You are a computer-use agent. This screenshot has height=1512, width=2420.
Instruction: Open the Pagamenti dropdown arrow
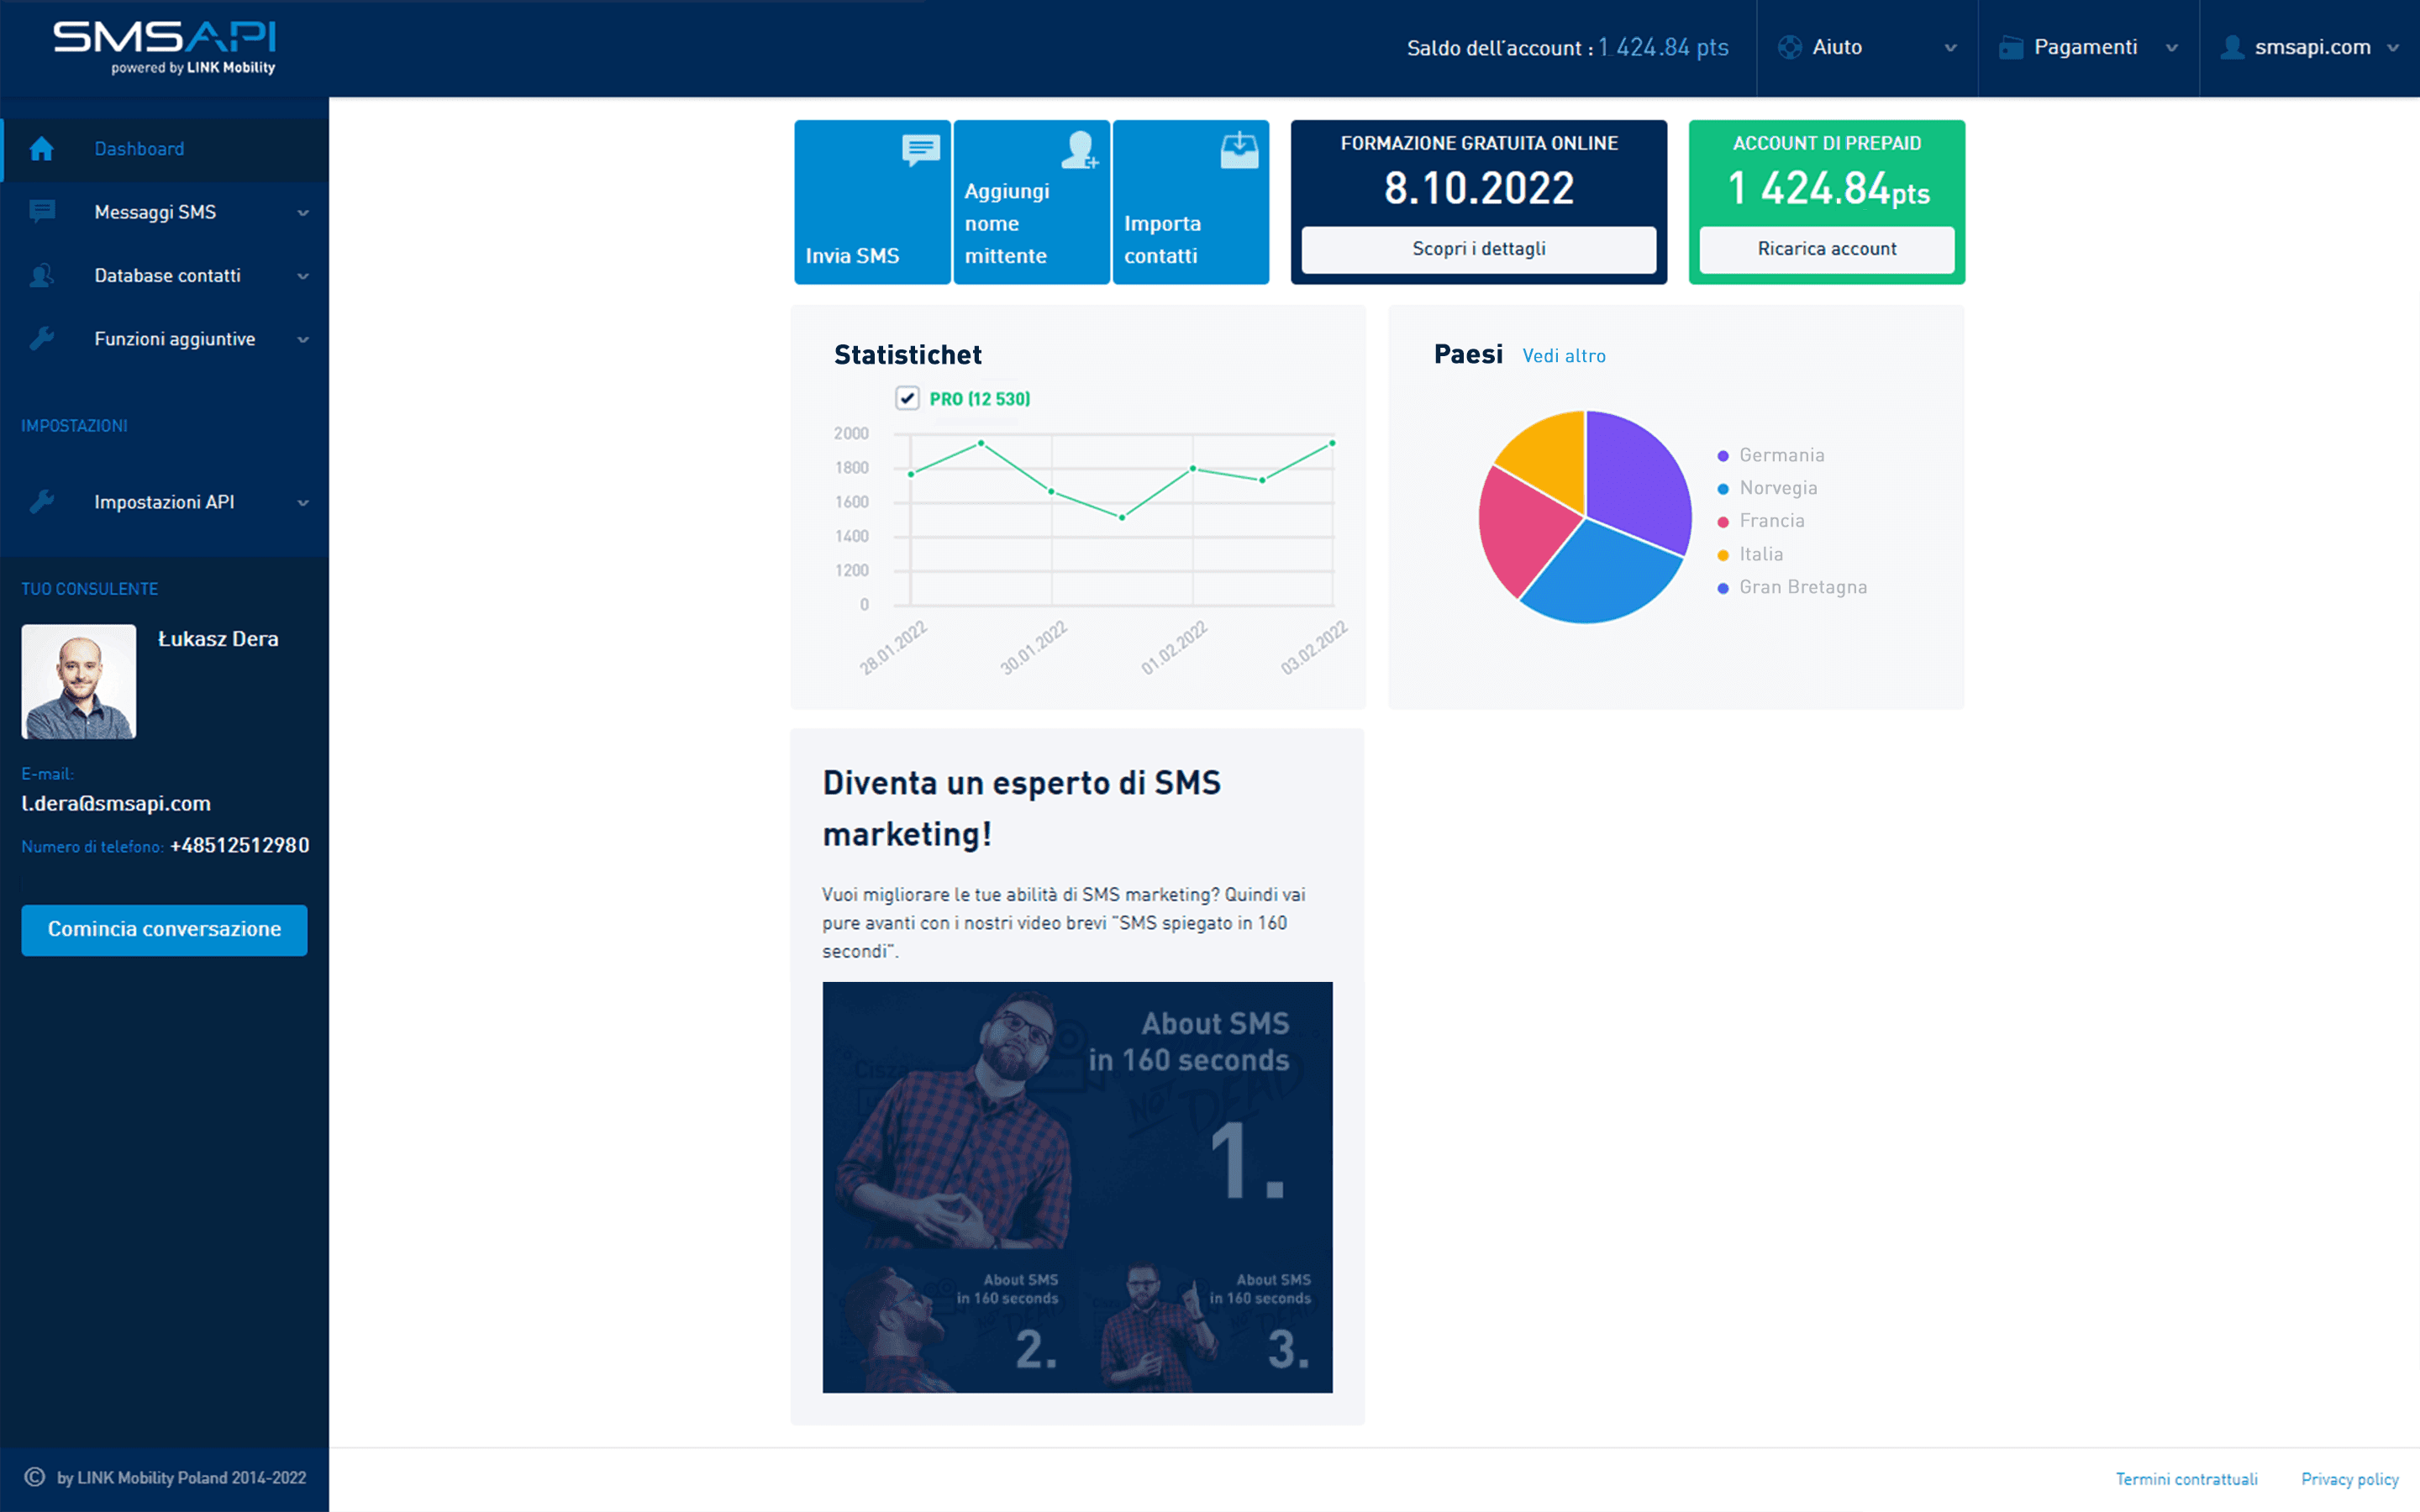click(2171, 48)
